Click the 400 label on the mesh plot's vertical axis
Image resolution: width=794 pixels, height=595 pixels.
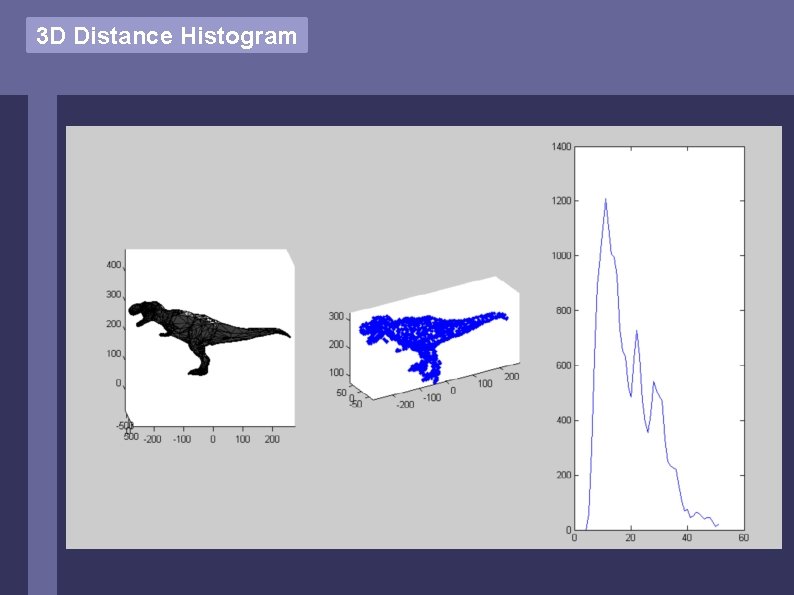tap(114, 265)
